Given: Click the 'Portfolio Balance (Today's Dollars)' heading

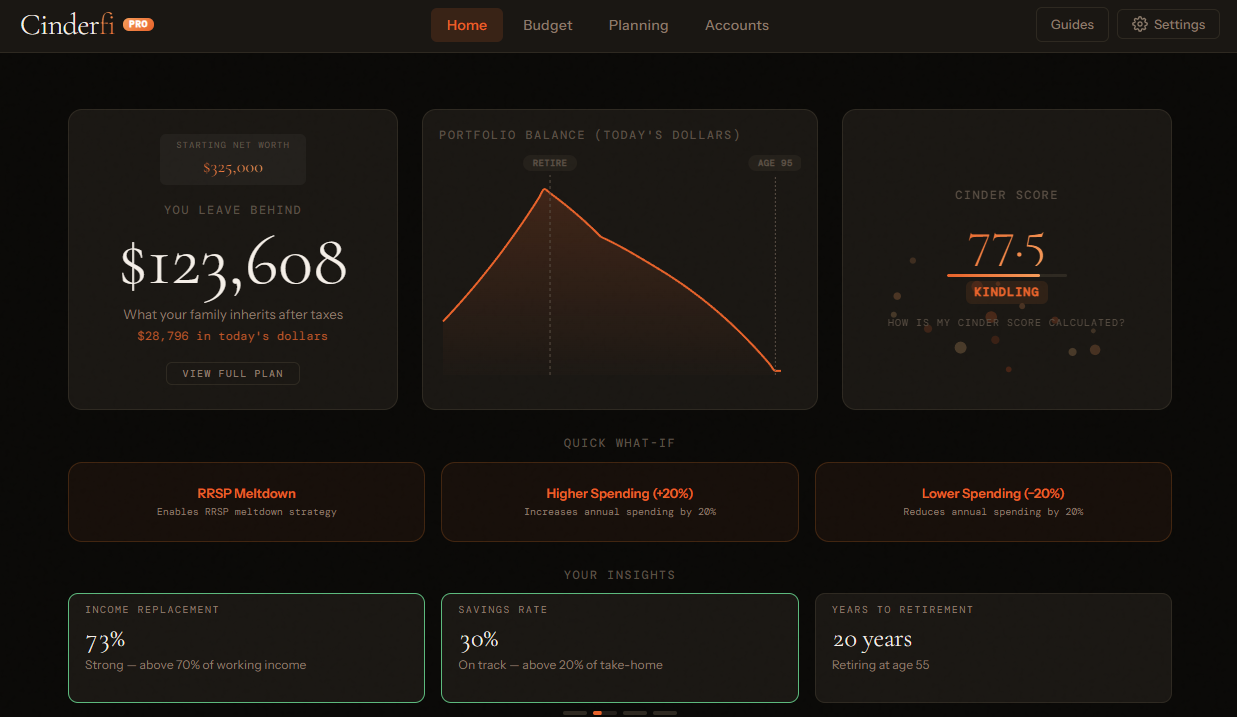Looking at the screenshot, I should coord(590,135).
